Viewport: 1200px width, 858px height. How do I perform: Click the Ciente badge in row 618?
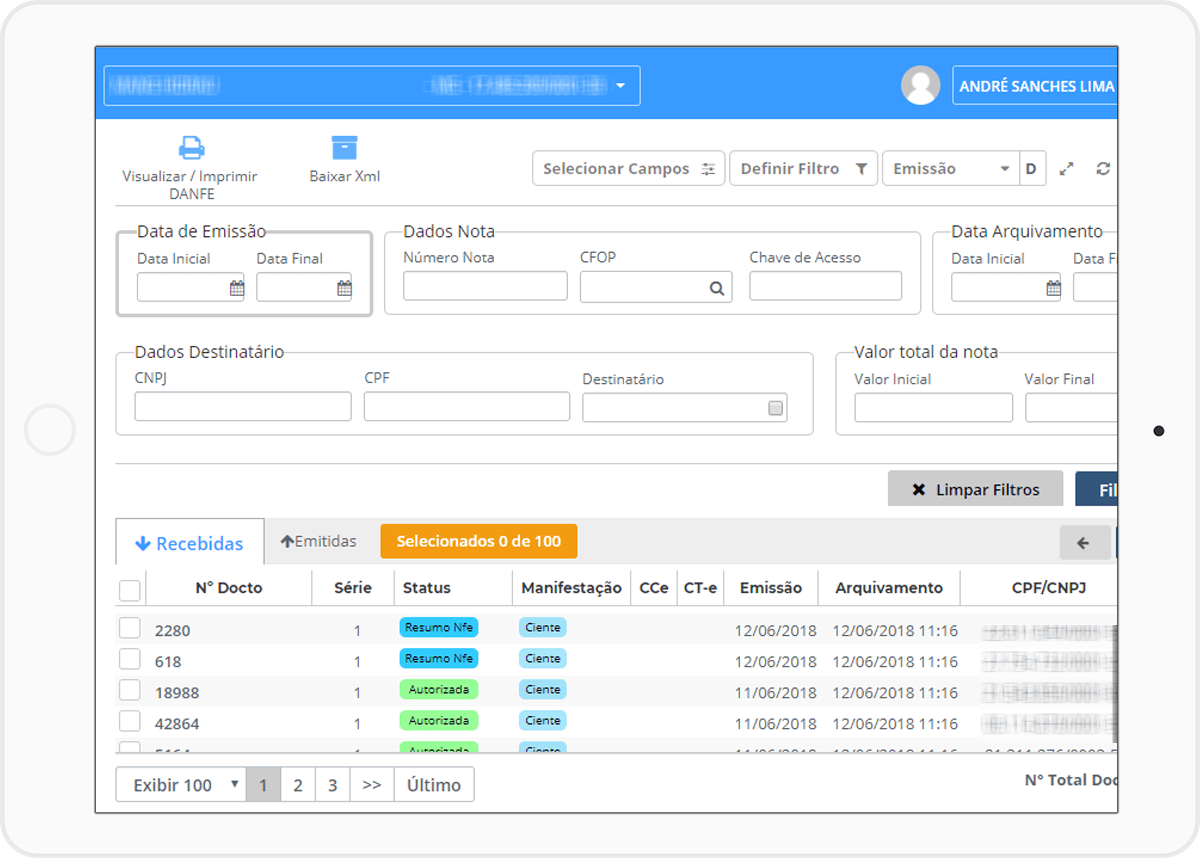click(x=543, y=658)
